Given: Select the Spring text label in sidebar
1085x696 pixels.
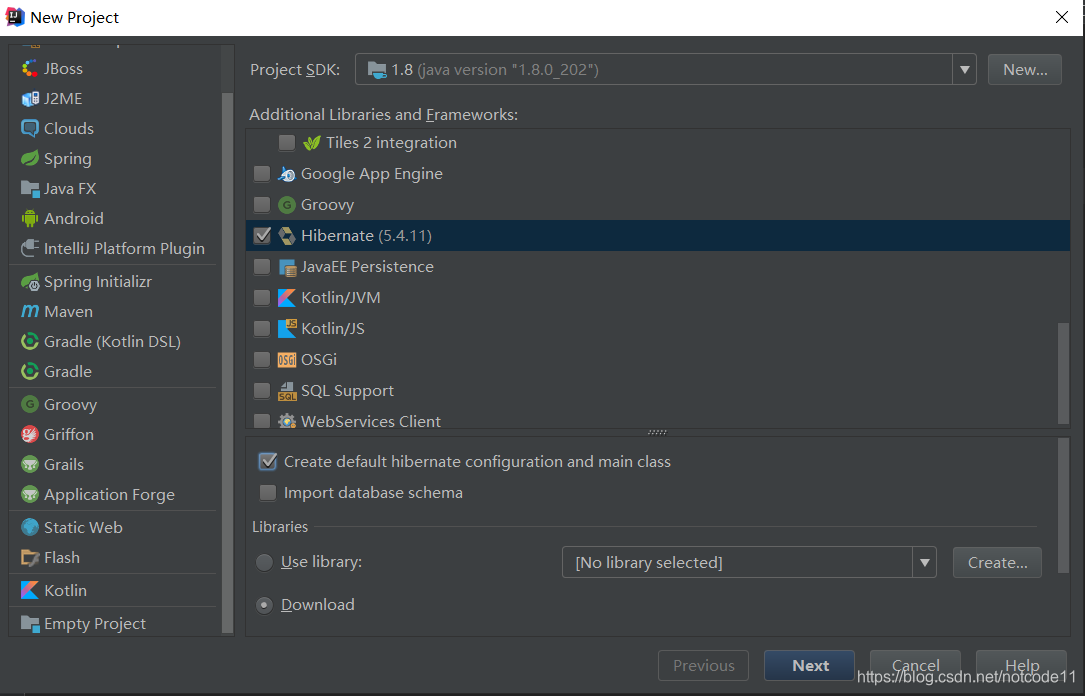Looking at the screenshot, I should click(68, 159).
